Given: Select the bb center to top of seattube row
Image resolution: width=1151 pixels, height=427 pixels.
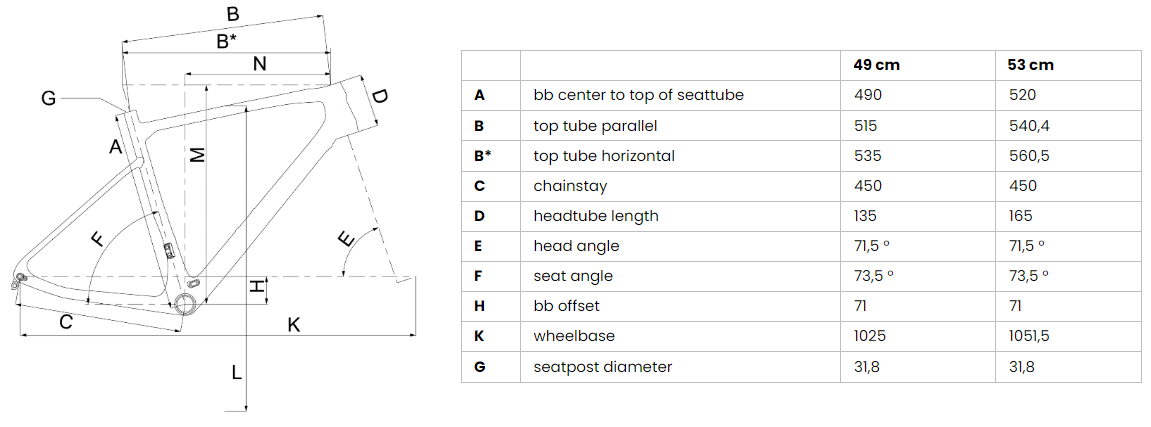Looking at the screenshot, I should click(x=801, y=95).
